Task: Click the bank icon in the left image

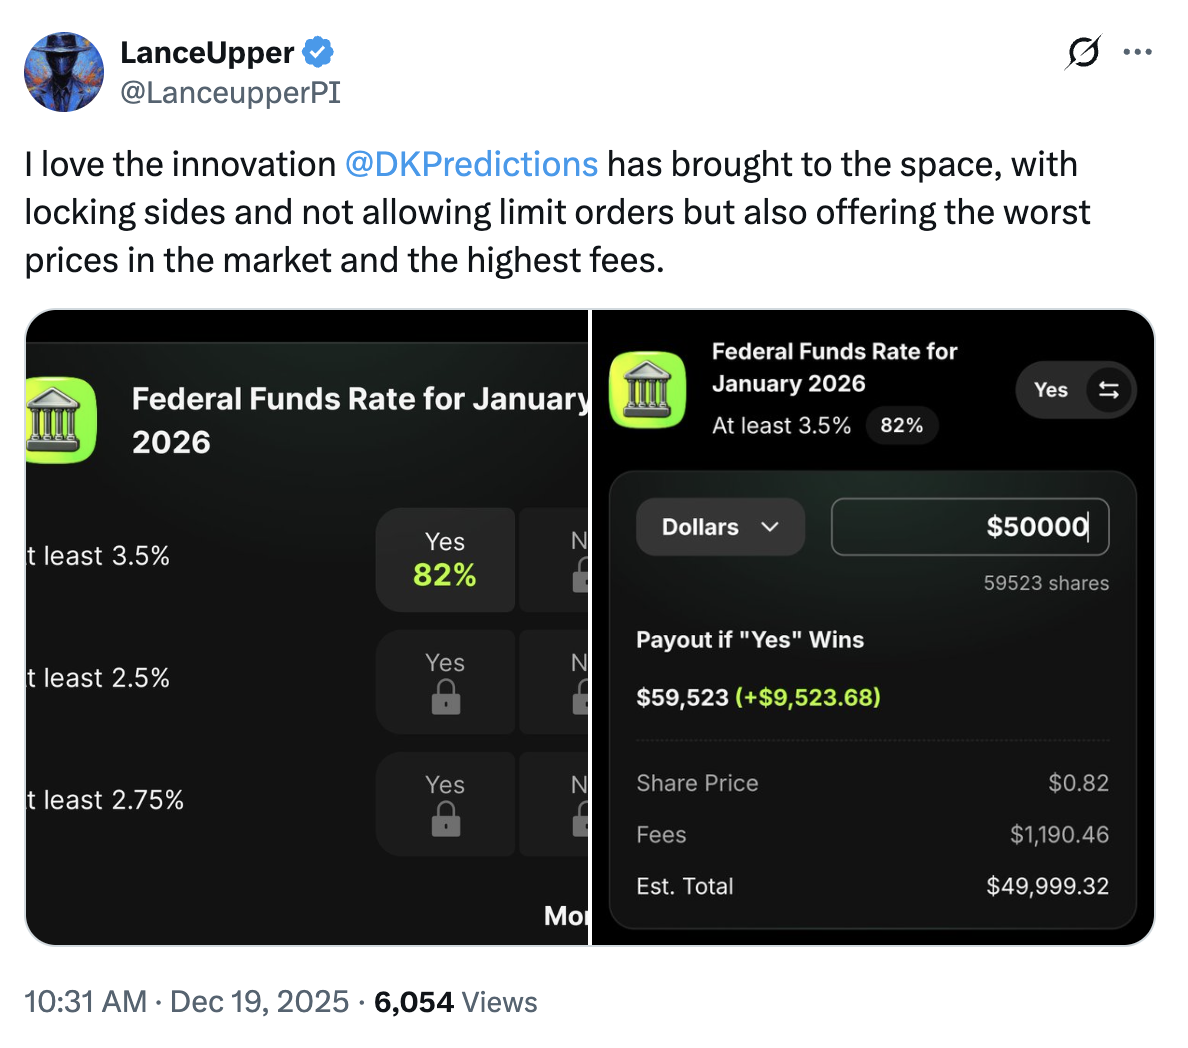Action: point(61,420)
